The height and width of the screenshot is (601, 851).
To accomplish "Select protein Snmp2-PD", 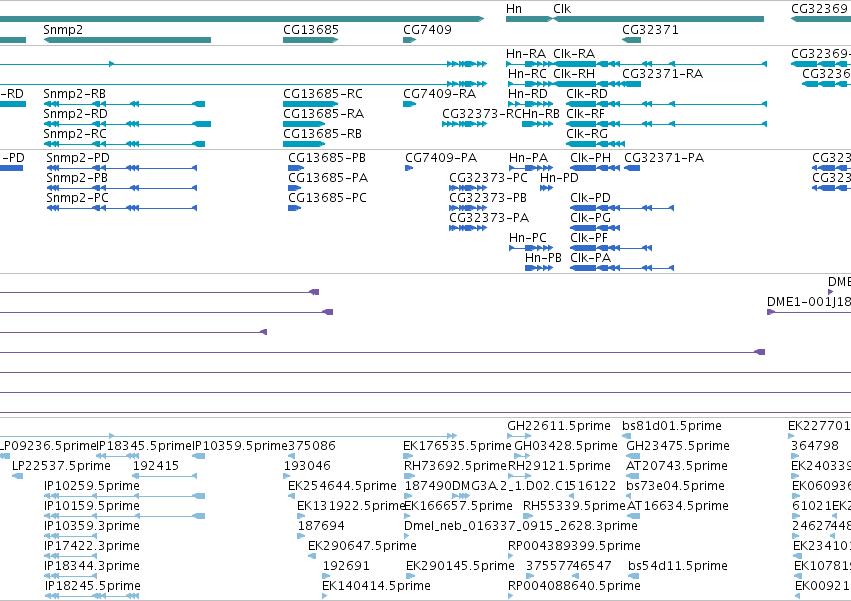I will (78, 157).
